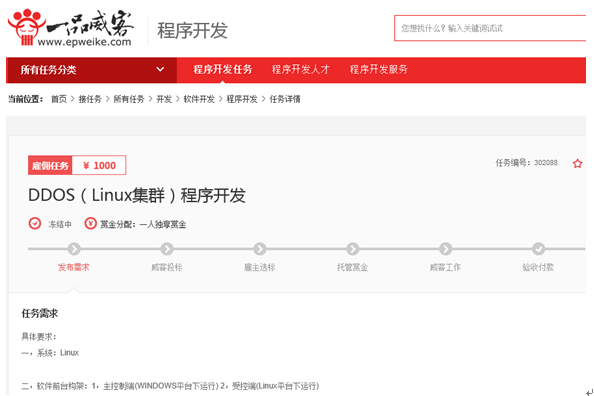Click the ¥ 1000 reward amount
Viewport: 594px width, 396px height.
point(99,166)
